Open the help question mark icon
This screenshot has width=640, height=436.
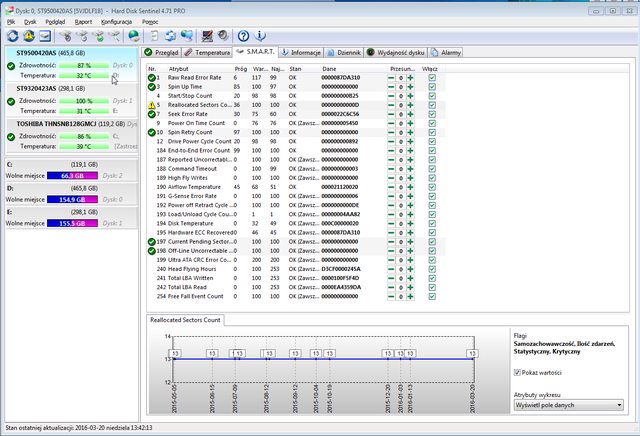coord(243,36)
